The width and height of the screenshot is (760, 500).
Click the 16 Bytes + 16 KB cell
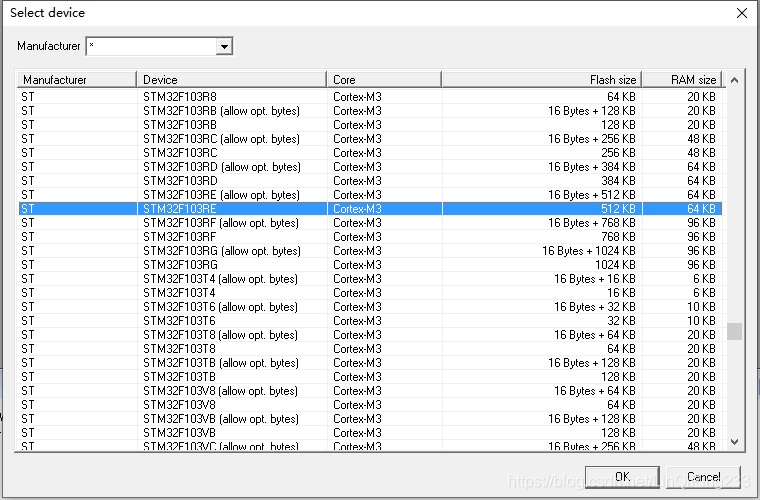595,279
